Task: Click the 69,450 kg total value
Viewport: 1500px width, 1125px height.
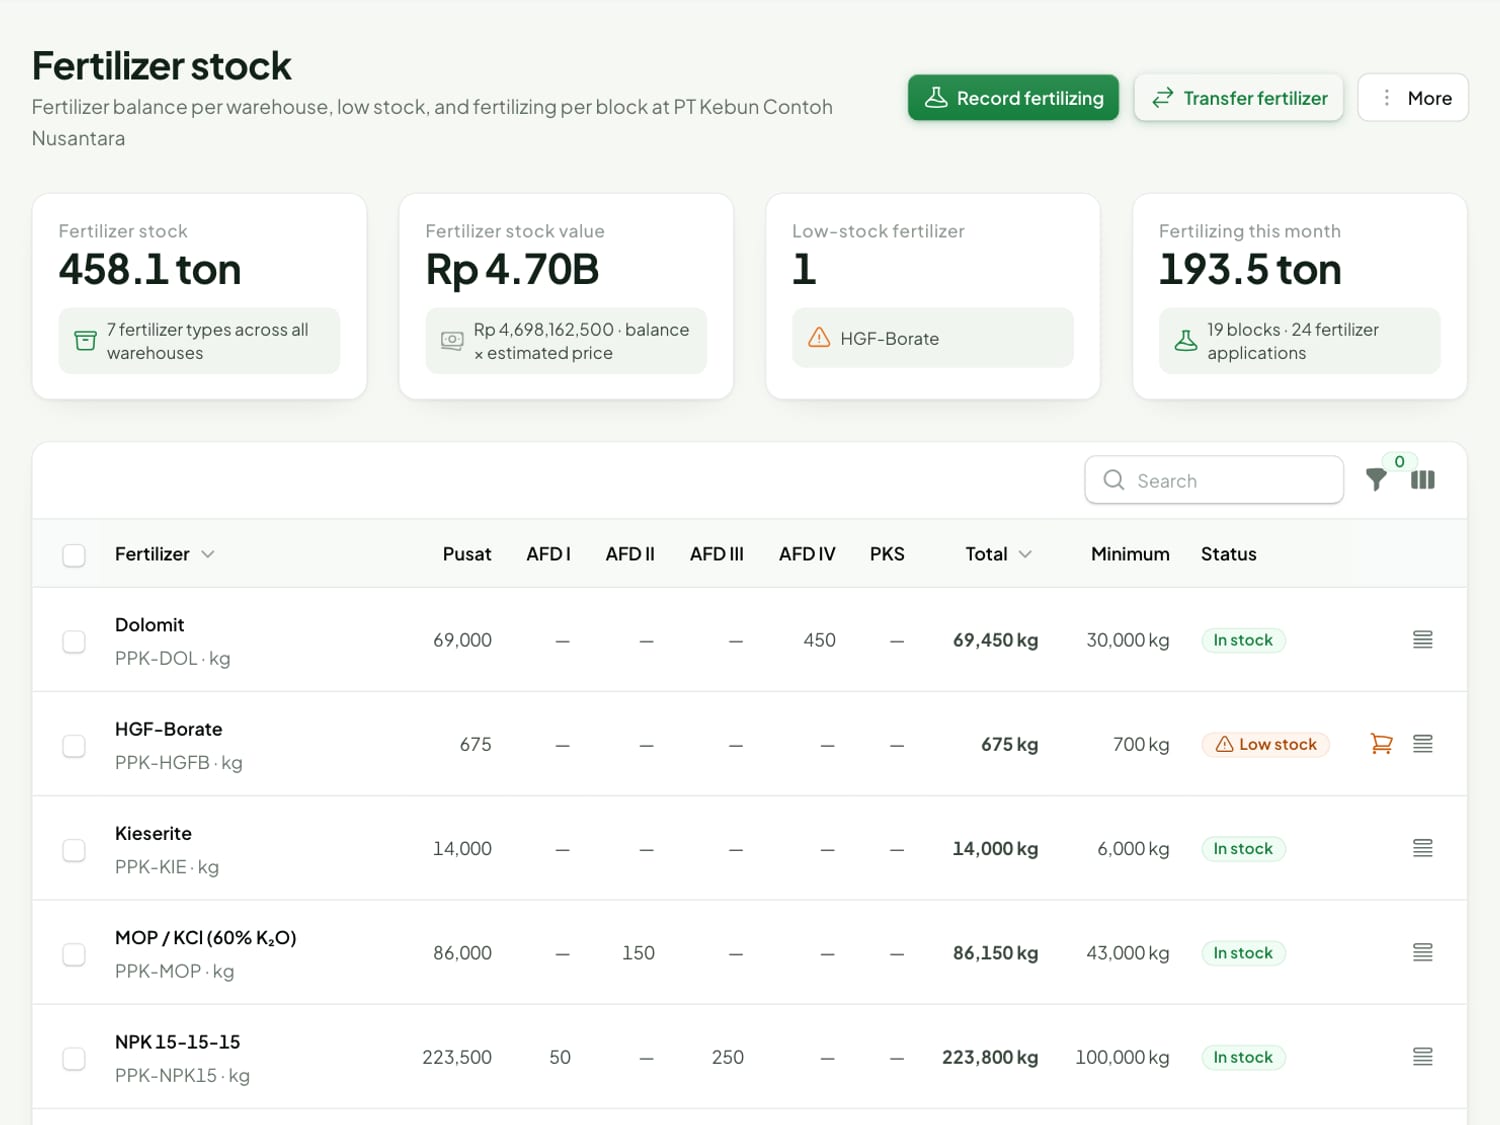Action: 995,640
